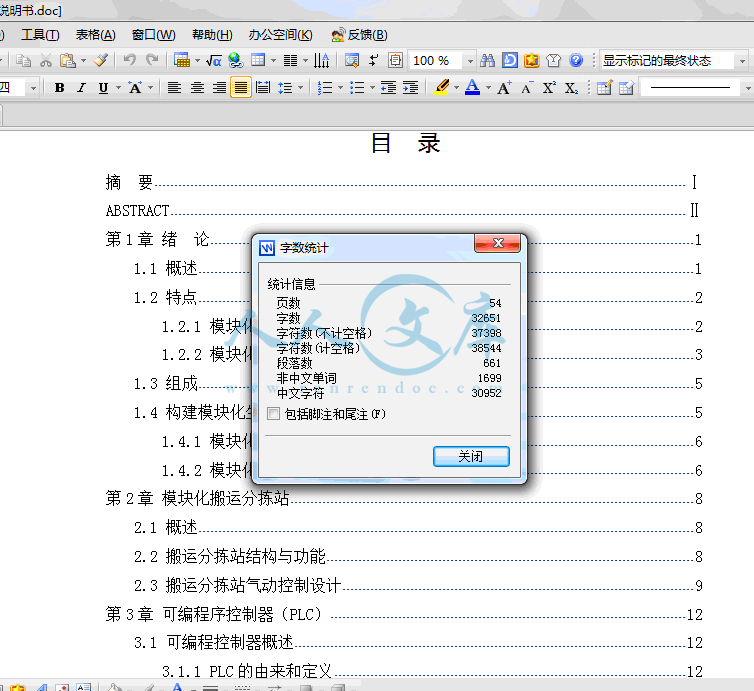
Task: Open the 窗口(W) menu
Action: (153, 35)
